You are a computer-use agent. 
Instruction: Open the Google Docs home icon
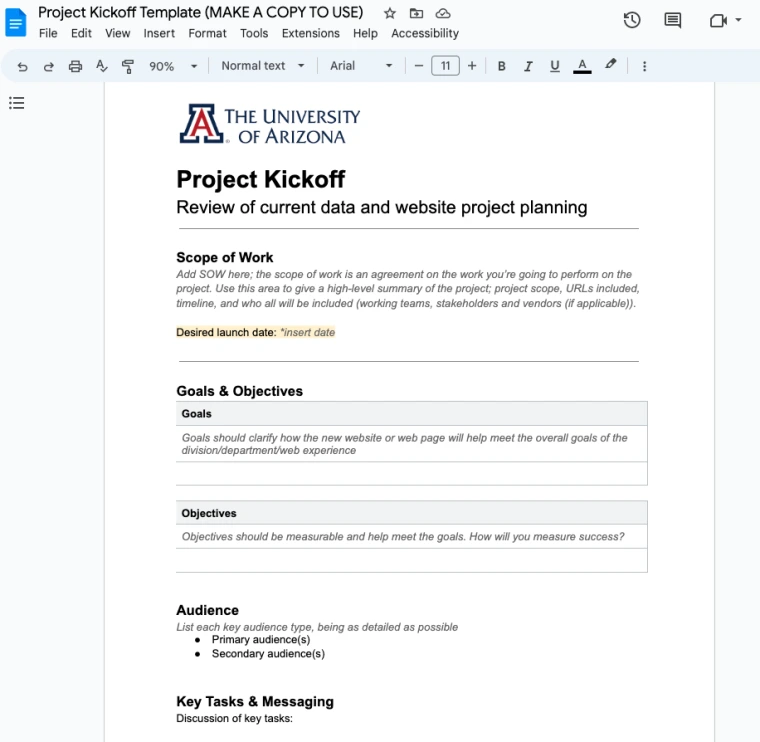click(x=16, y=22)
